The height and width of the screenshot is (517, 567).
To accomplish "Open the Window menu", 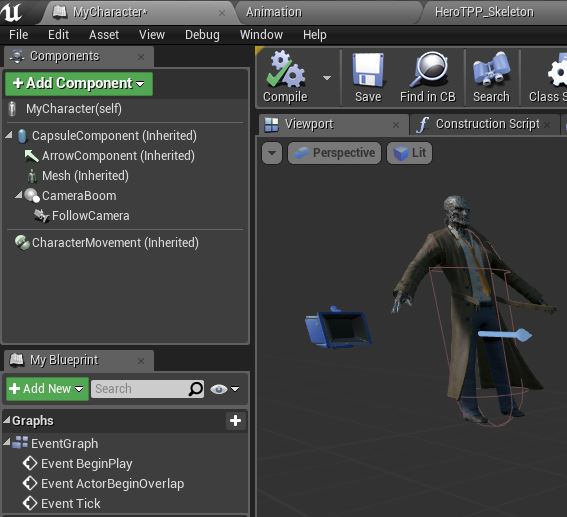I will [261, 35].
